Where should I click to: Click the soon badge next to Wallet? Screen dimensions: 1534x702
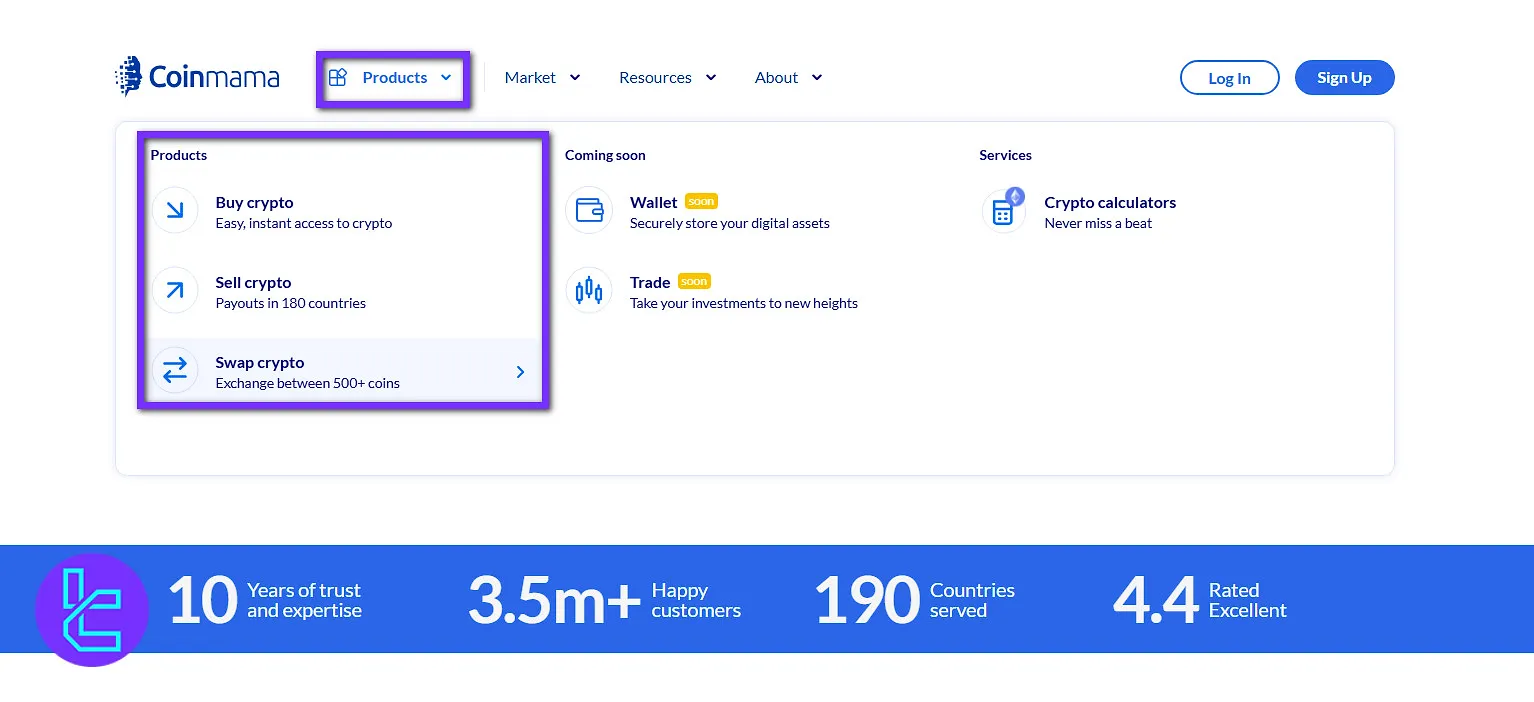point(701,201)
